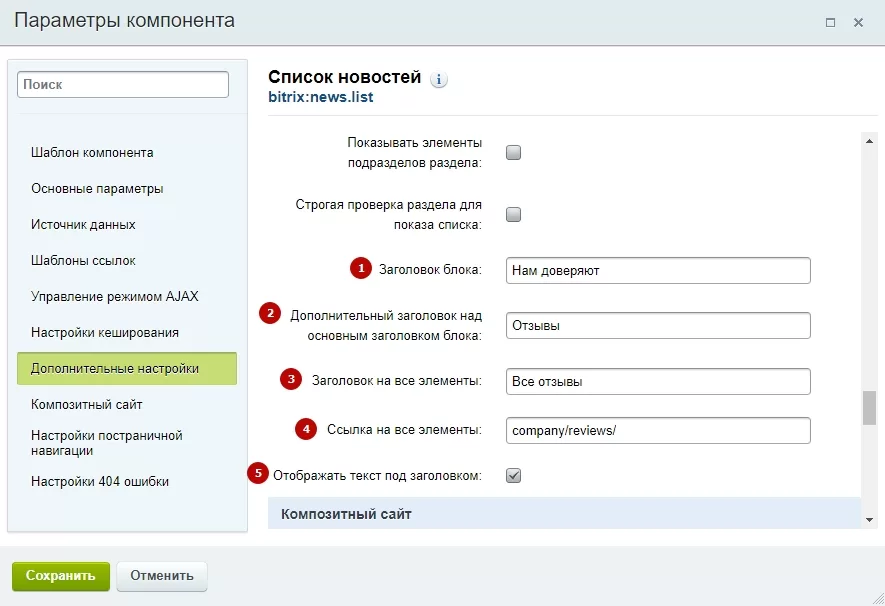Close the Параметры компонента dialog

pyautogui.click(x=858, y=23)
